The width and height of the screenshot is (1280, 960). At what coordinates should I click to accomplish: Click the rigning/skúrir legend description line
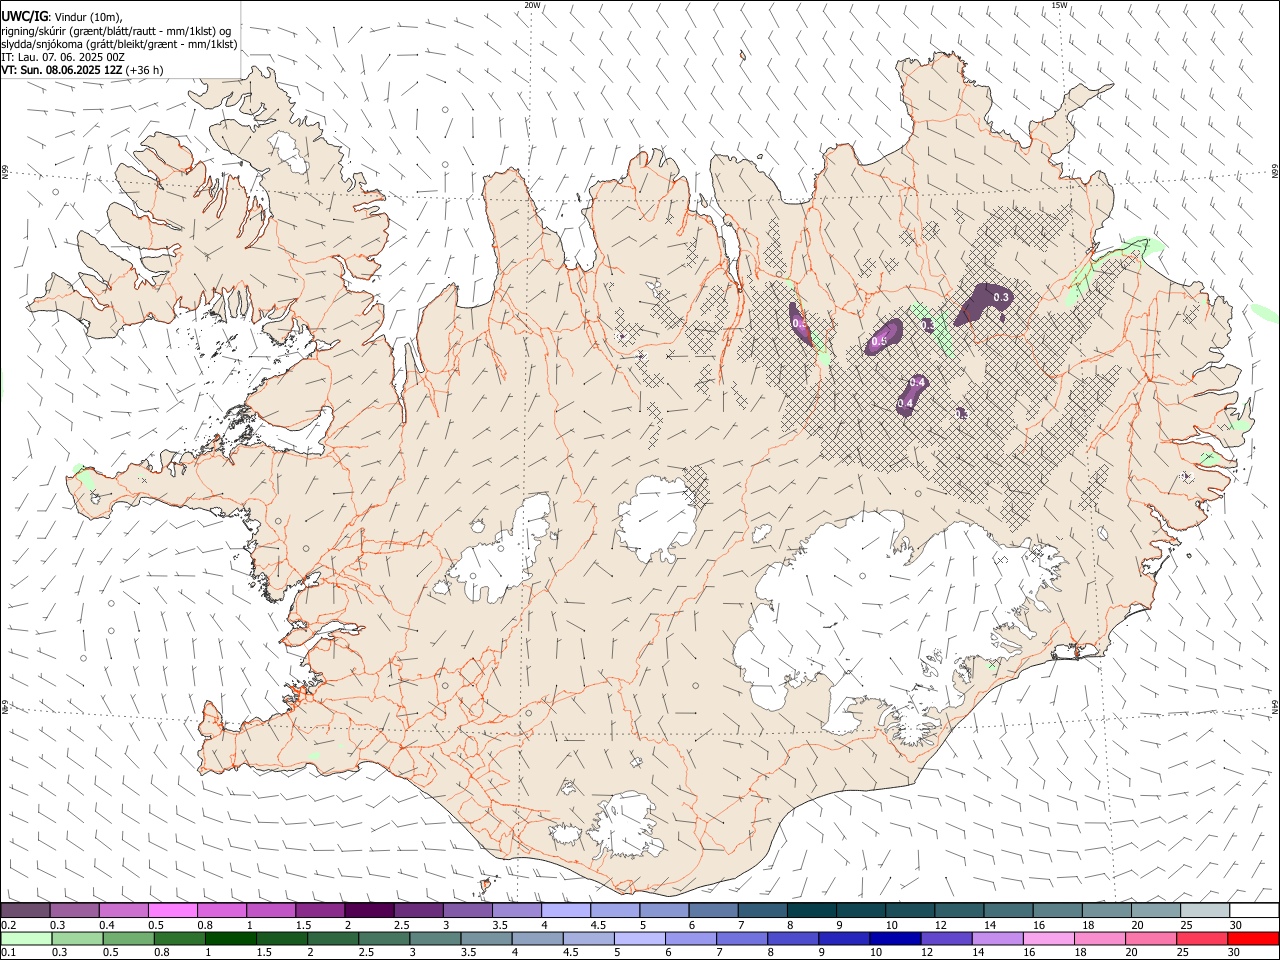pos(116,31)
